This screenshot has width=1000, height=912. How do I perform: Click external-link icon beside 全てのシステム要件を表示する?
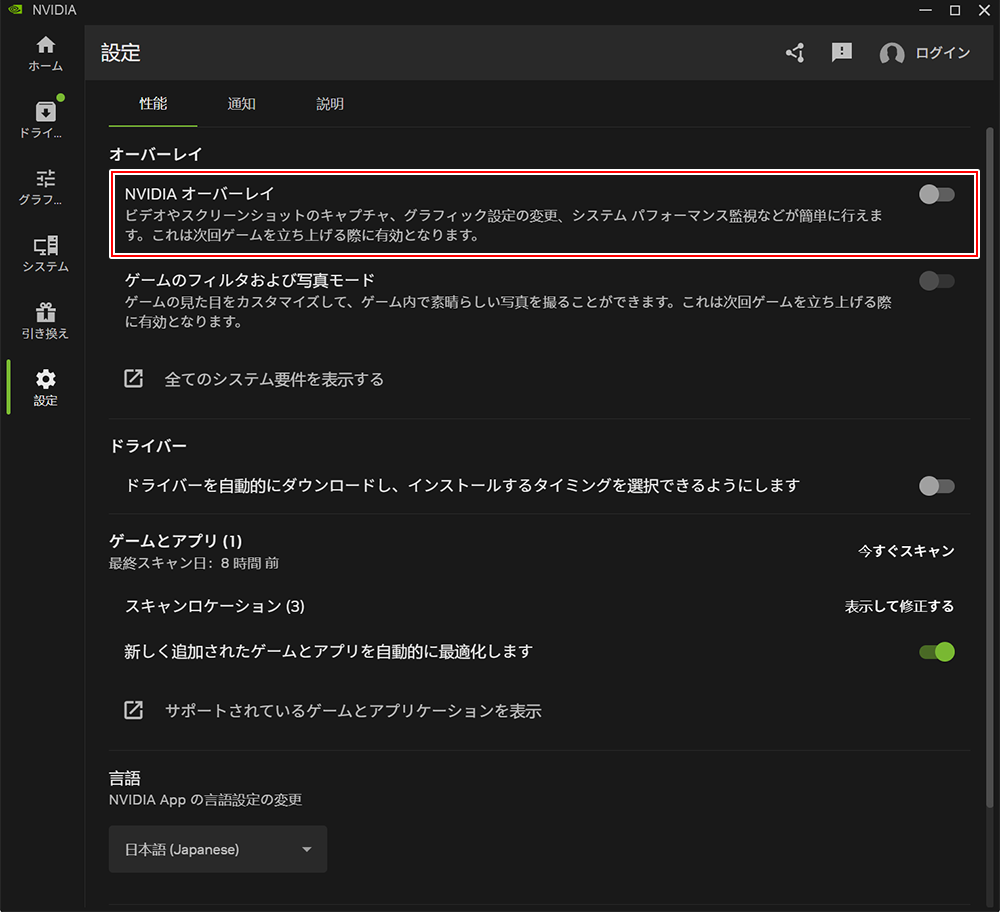point(133,379)
